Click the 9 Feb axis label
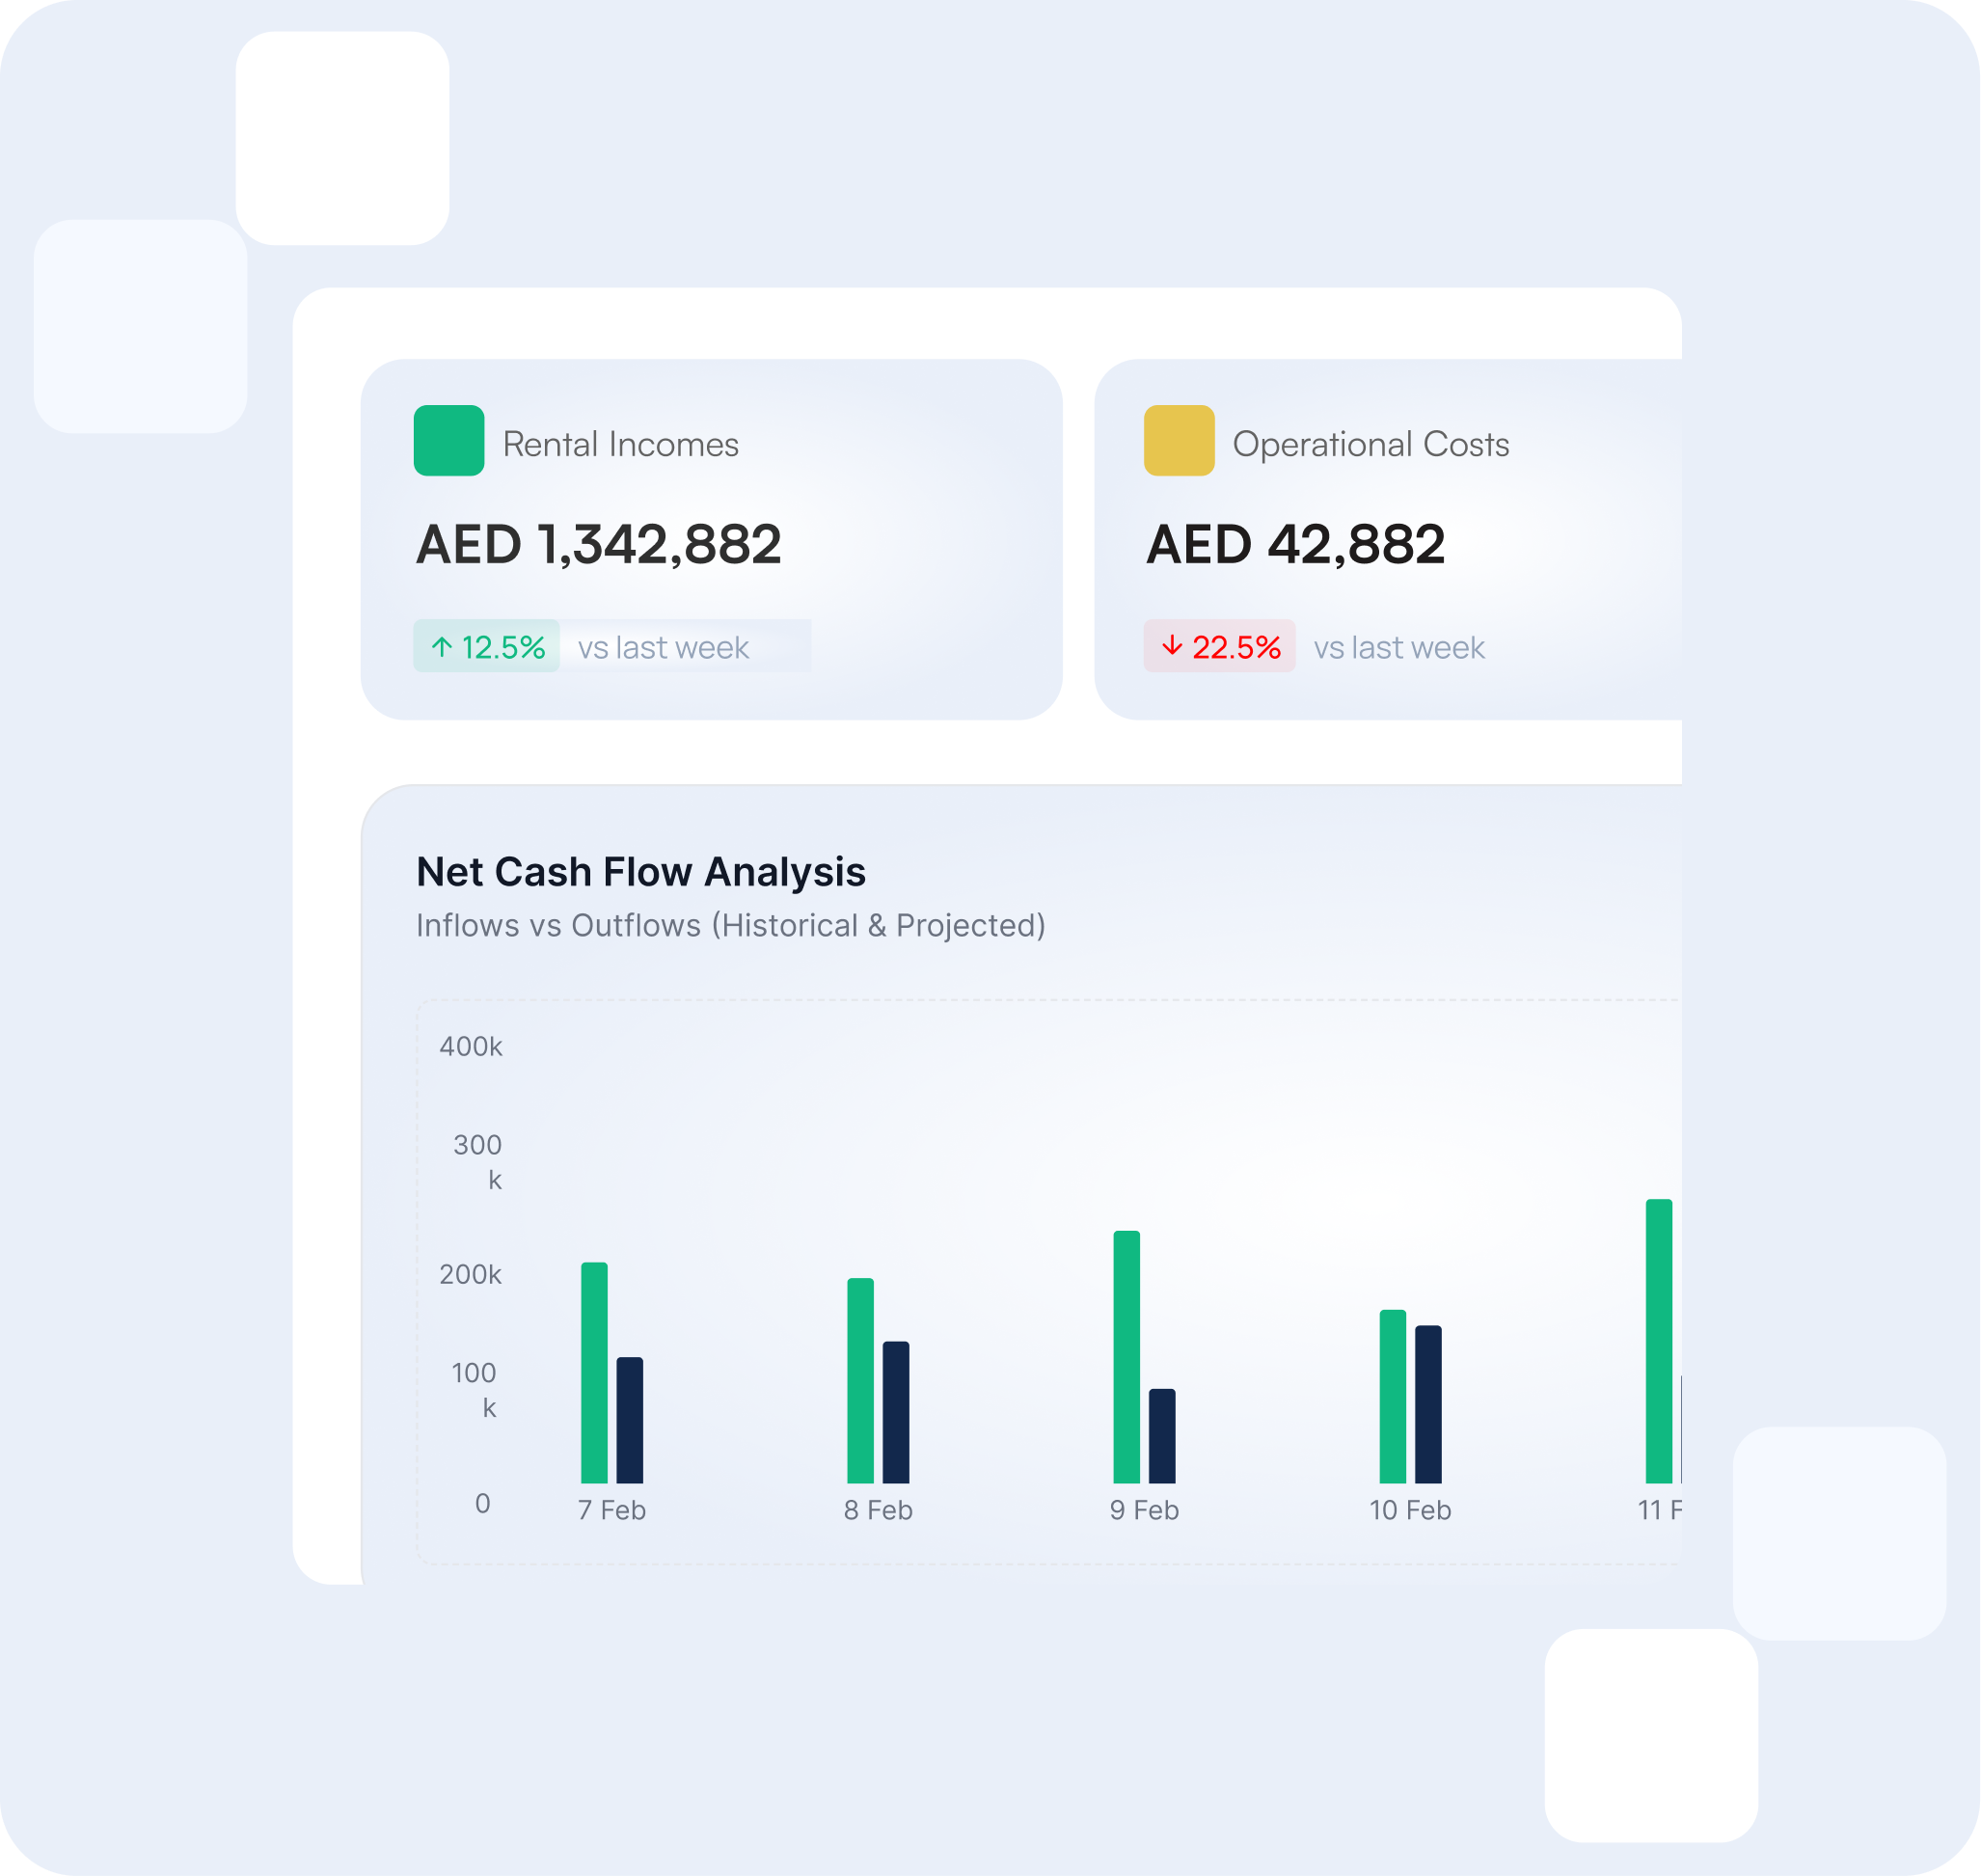The width and height of the screenshot is (1981, 1876). (x=1145, y=1511)
